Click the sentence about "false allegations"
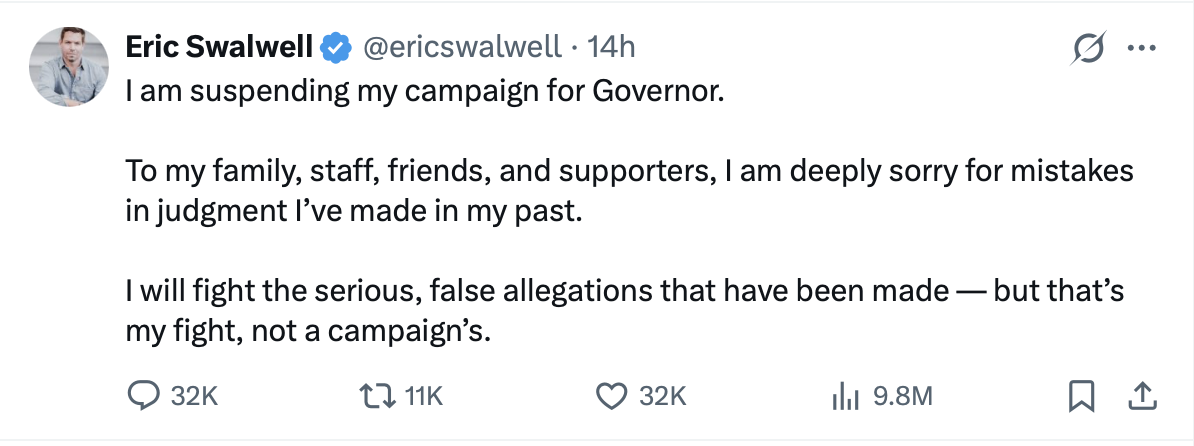1194x446 pixels. point(630,310)
